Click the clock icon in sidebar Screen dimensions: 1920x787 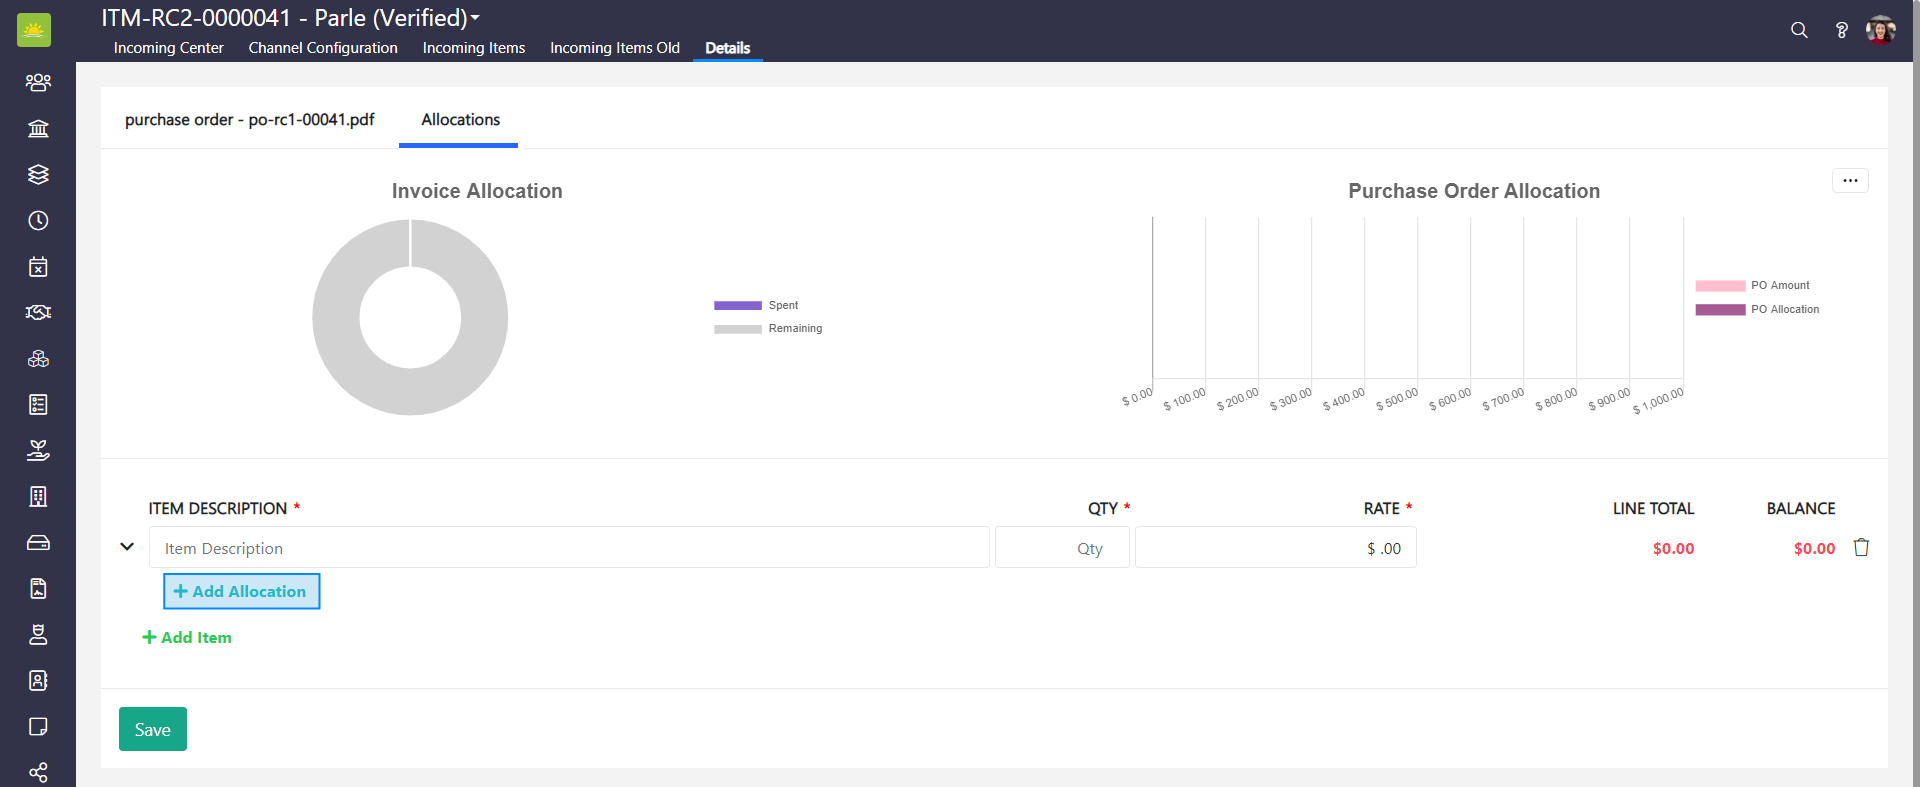click(38, 220)
